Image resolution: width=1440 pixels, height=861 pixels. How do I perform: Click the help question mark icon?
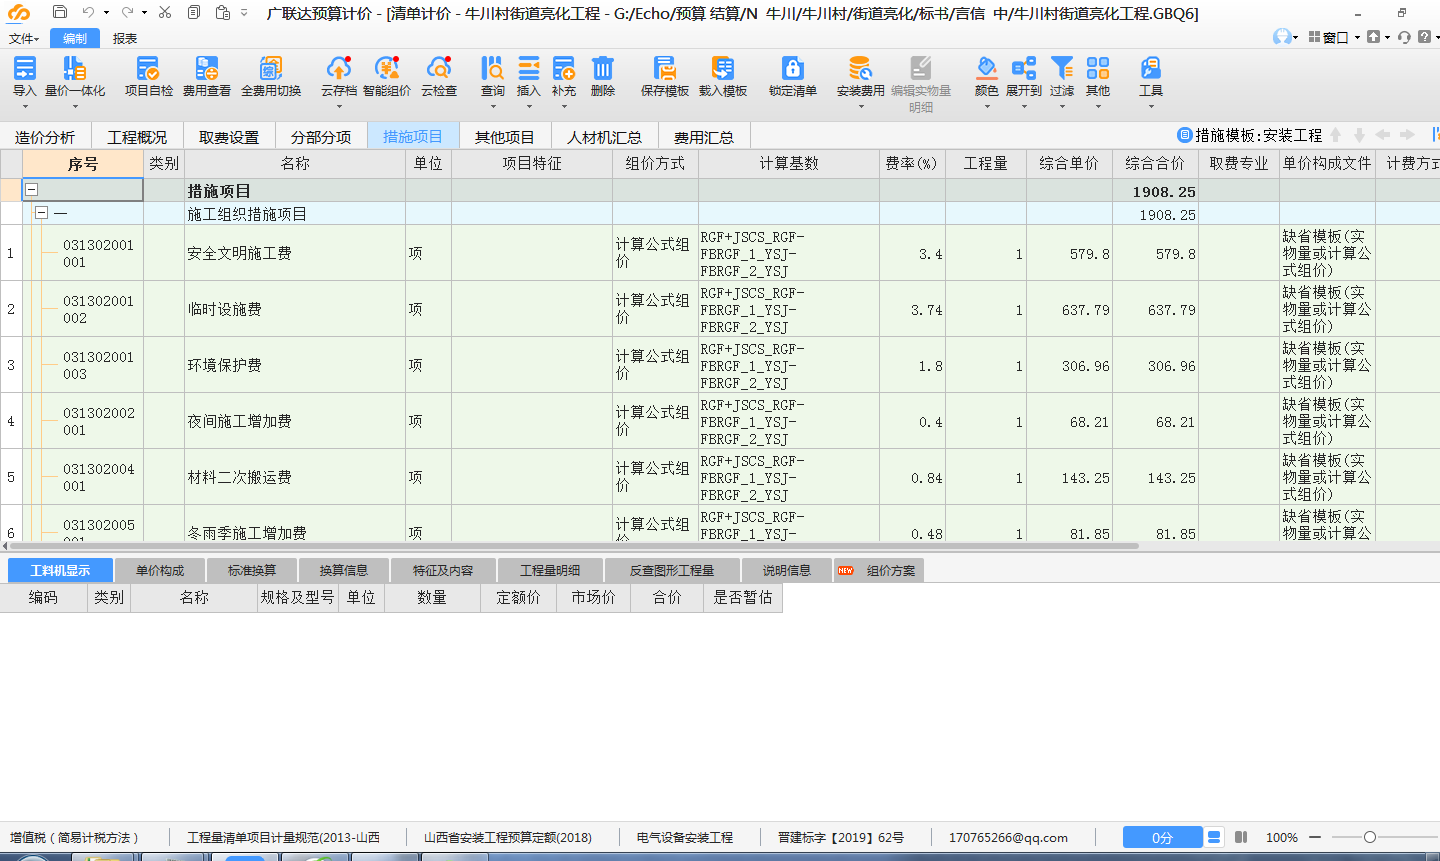pos(1425,37)
